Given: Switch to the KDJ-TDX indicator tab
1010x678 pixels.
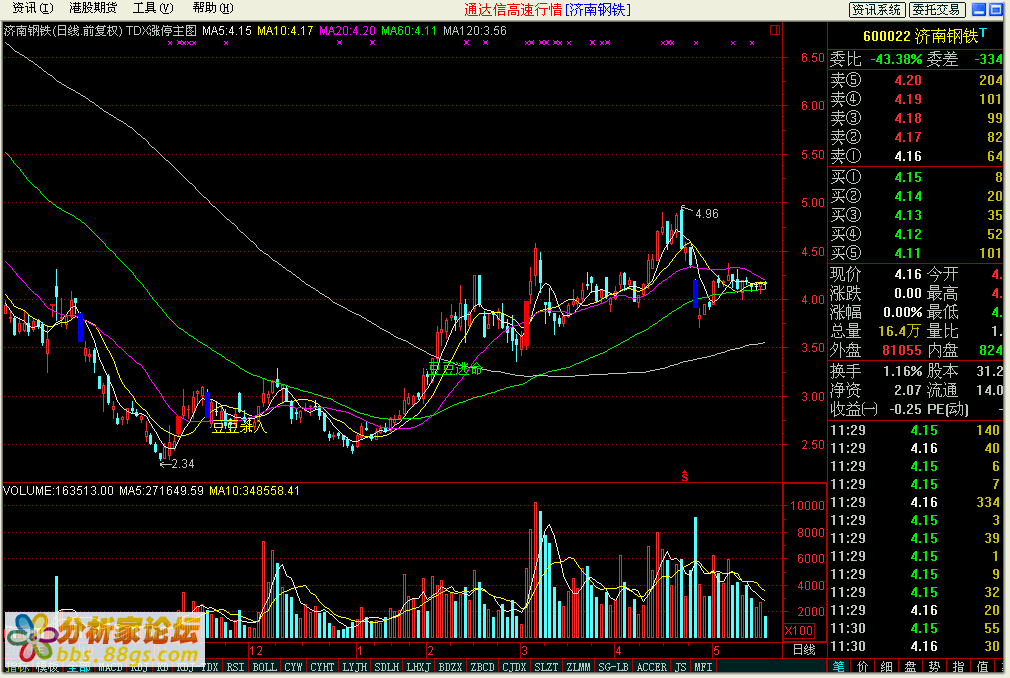Looking at the screenshot, I should pos(198,667).
